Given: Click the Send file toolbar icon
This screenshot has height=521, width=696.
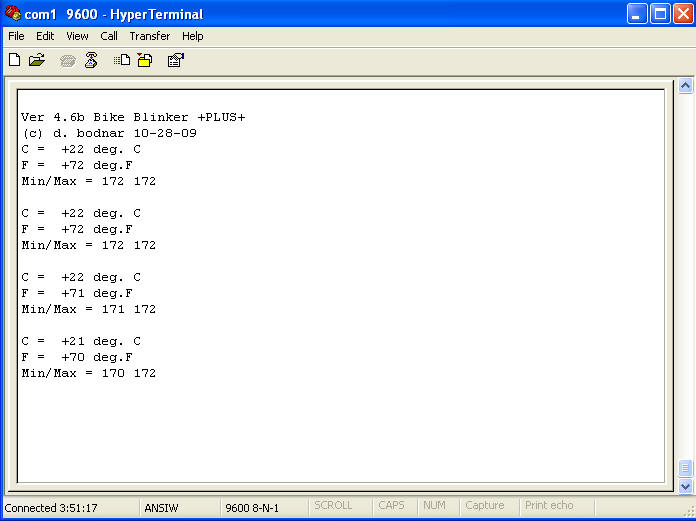Looking at the screenshot, I should (122, 60).
